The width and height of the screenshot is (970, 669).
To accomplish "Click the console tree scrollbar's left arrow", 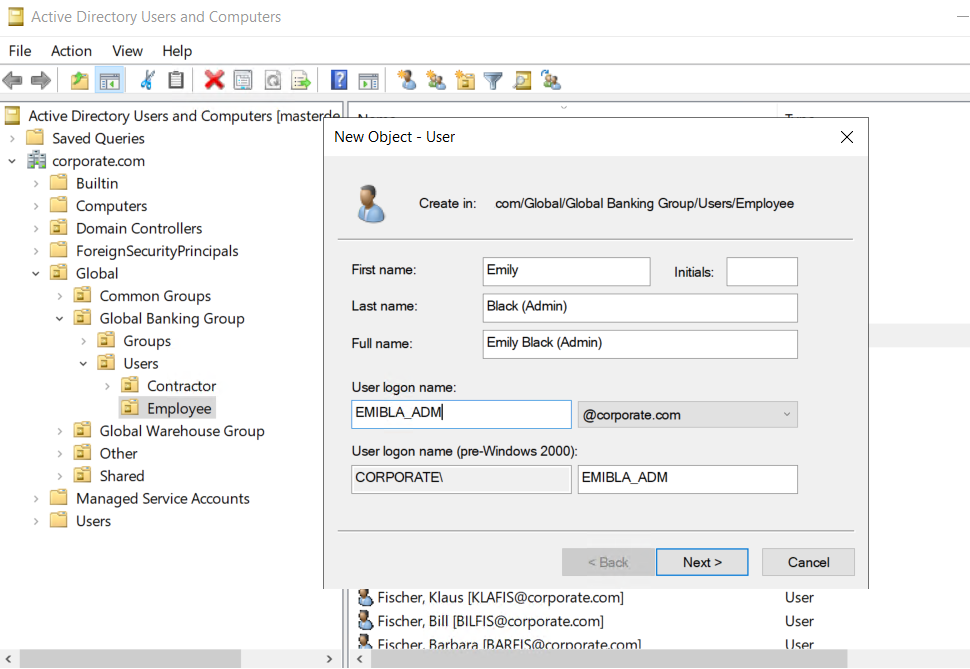I will [8, 658].
